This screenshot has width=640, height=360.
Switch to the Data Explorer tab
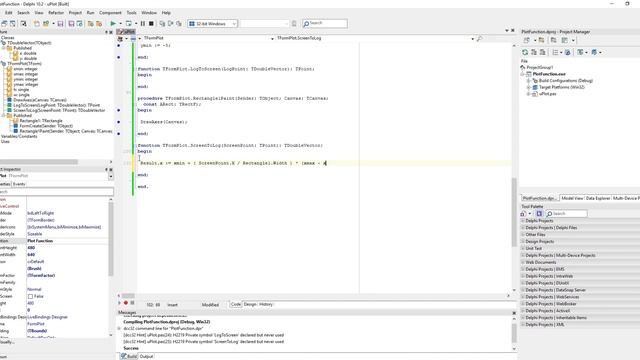(598, 198)
